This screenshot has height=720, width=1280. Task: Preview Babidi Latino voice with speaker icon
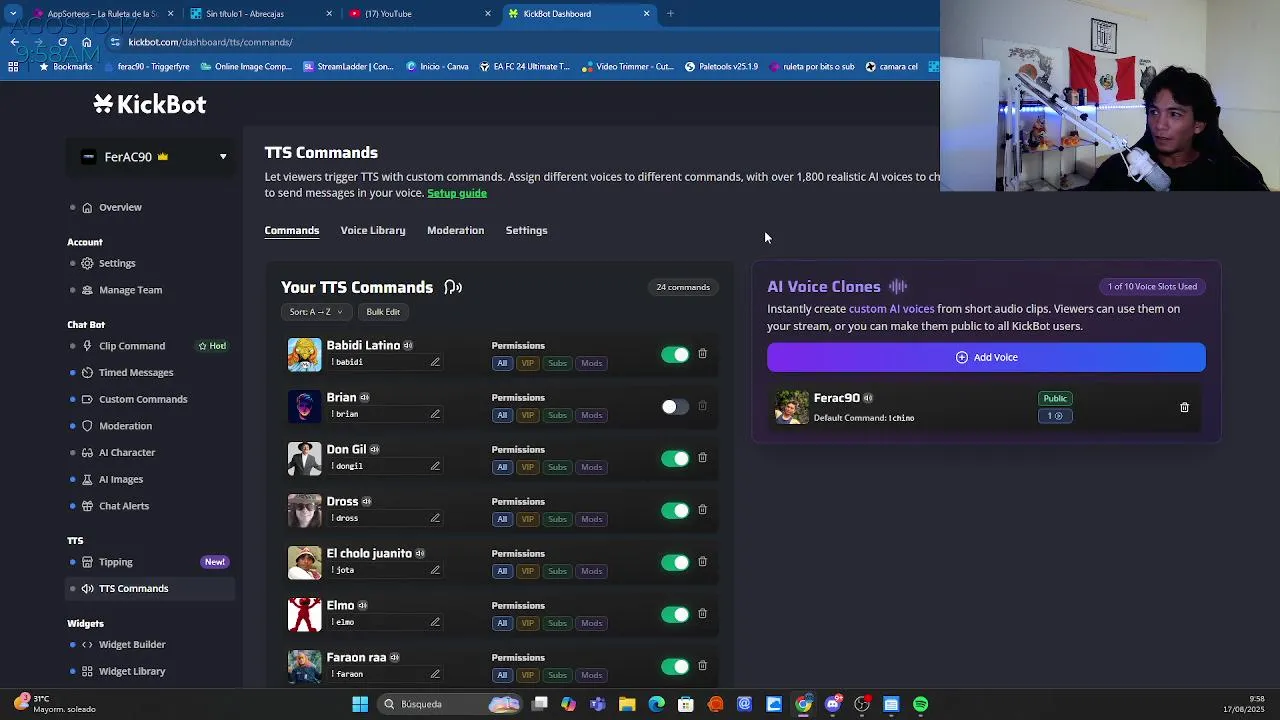coord(408,345)
